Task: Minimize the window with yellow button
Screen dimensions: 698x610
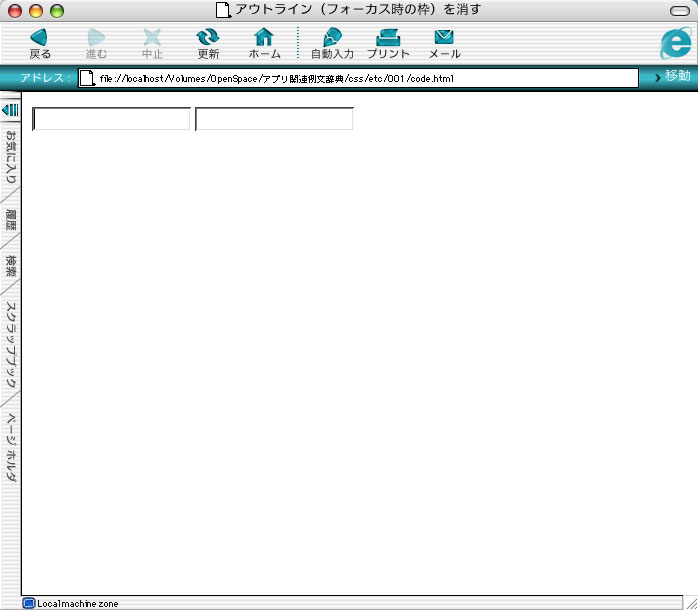Action: pos(36,11)
